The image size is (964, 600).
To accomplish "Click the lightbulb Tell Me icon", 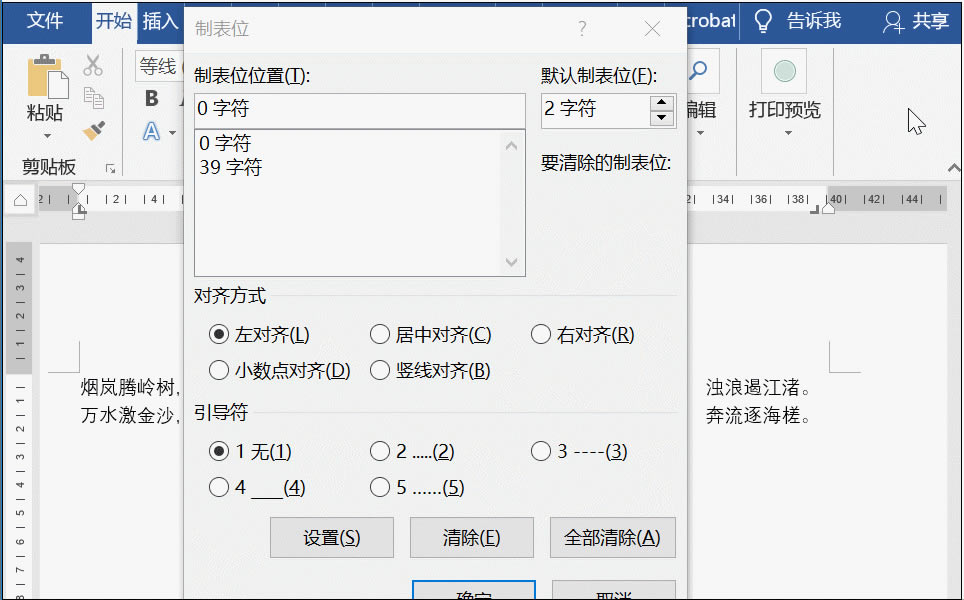I will 763,21.
